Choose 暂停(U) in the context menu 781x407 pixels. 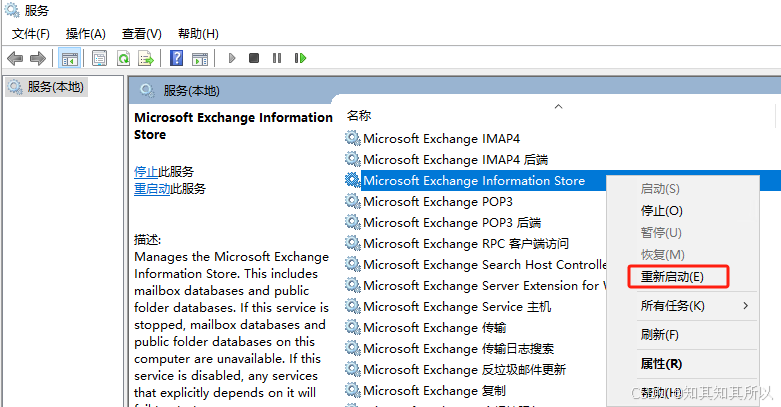pyautogui.click(x=661, y=233)
